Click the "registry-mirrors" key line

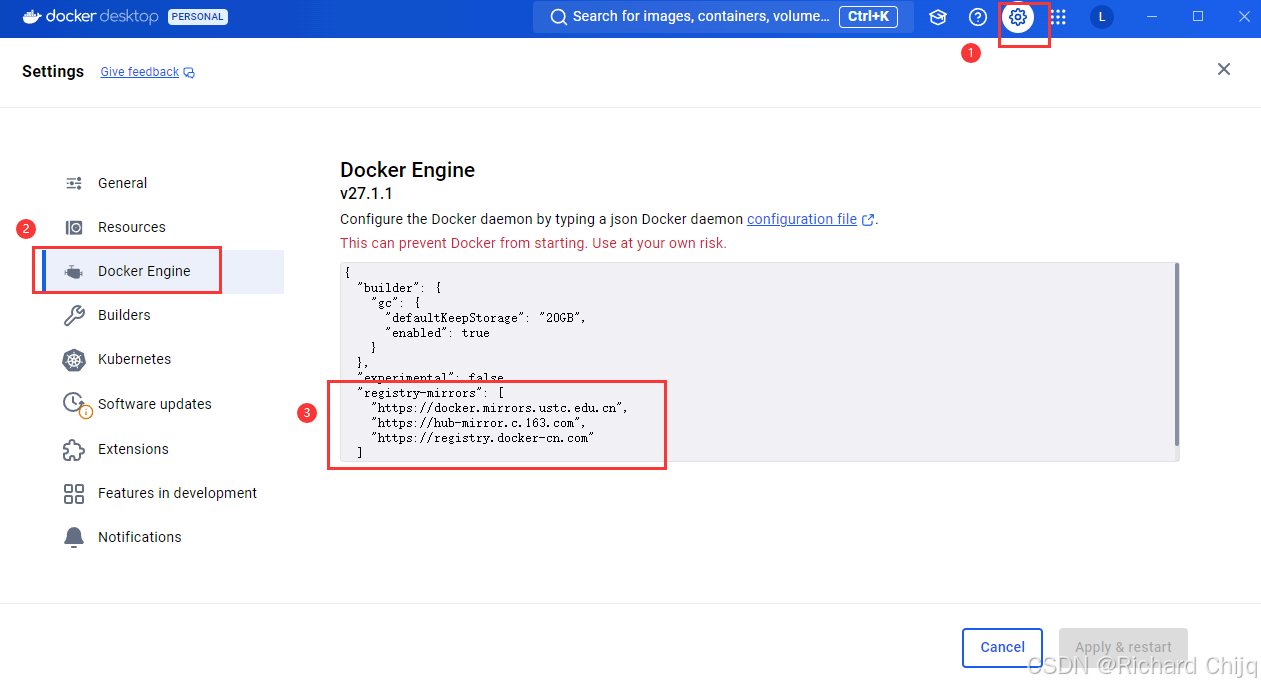point(431,393)
